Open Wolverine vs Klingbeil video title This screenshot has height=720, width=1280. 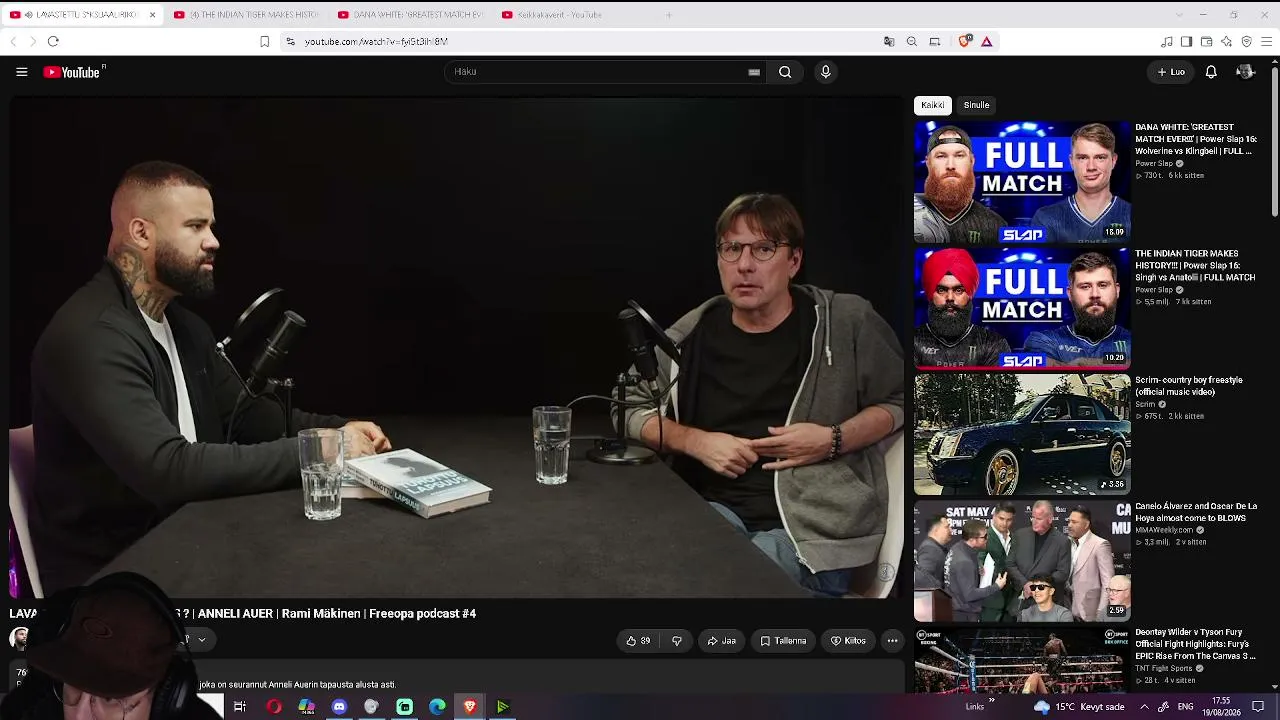(x=1195, y=139)
